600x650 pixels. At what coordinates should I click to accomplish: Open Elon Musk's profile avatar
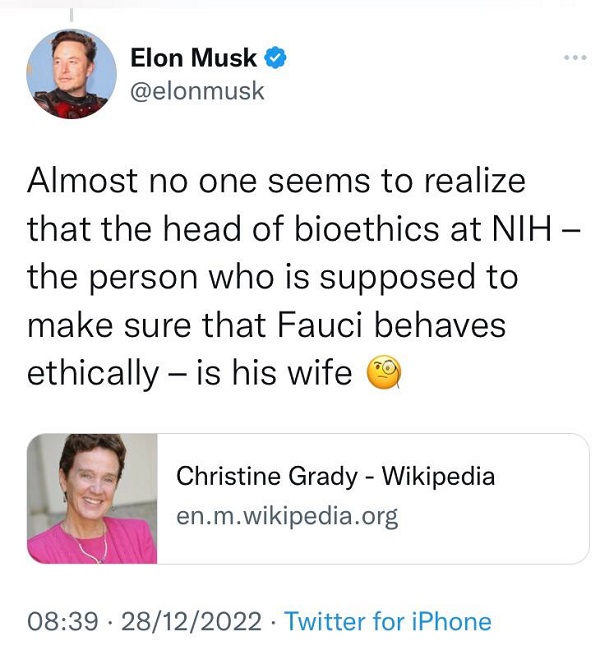[x=71, y=74]
